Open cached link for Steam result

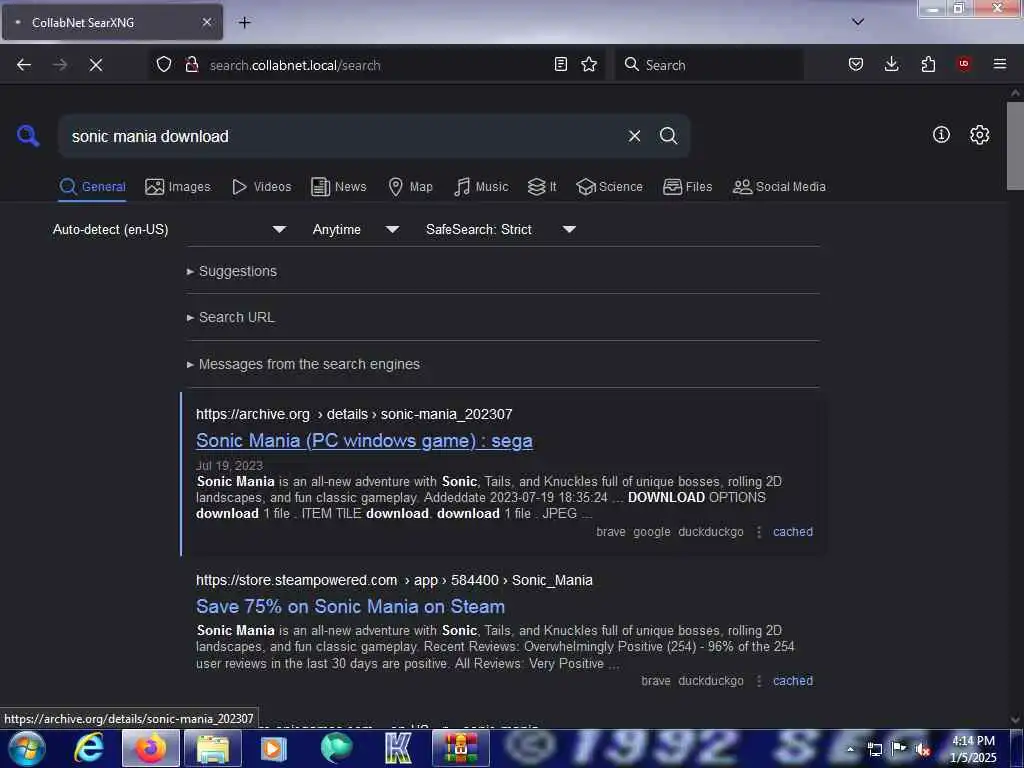point(793,680)
